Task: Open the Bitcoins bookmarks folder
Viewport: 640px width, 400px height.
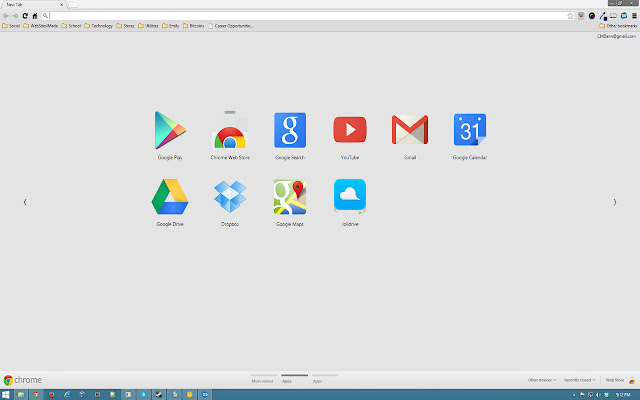Action: 193,26
